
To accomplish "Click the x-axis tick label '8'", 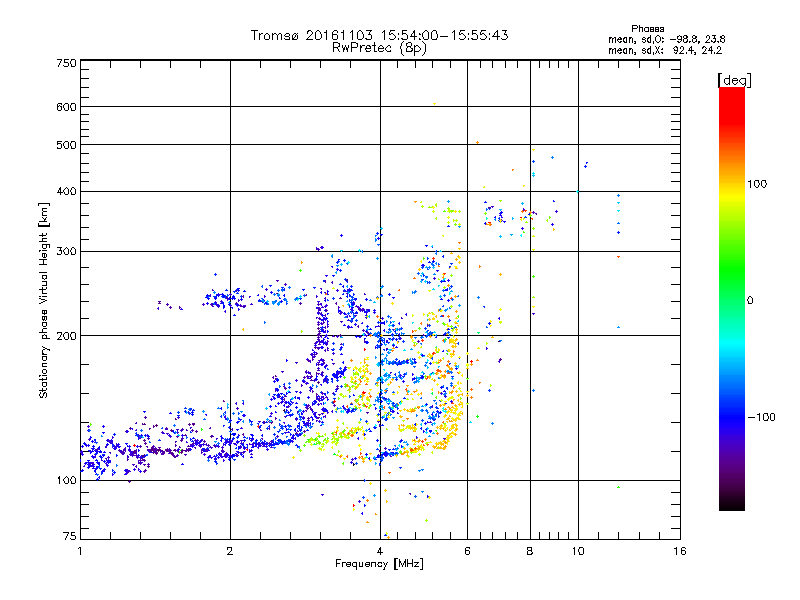I will pos(530,551).
